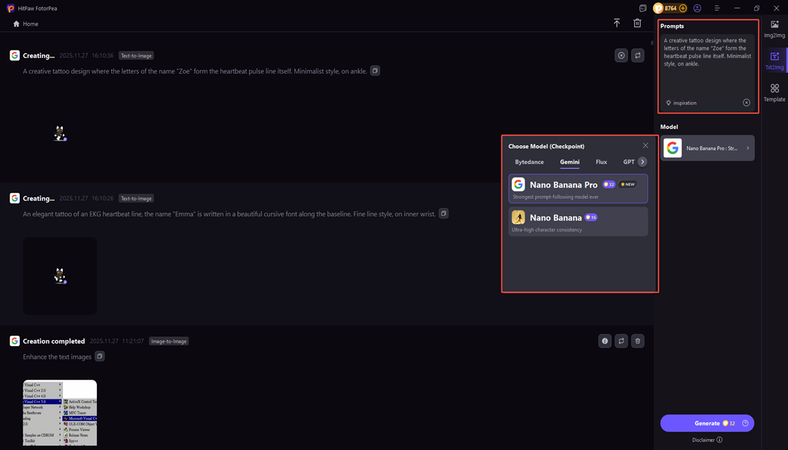Viewport: 788px width, 450px height.
Task: Show info for the completed creation
Action: coord(604,341)
